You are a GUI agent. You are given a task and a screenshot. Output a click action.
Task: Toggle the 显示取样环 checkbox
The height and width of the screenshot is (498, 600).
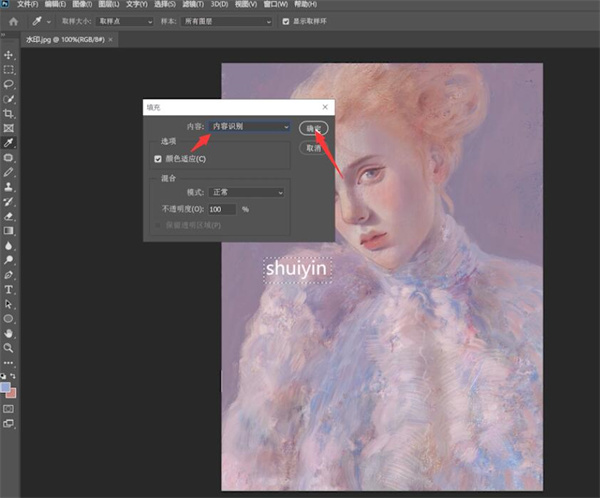tap(286, 21)
